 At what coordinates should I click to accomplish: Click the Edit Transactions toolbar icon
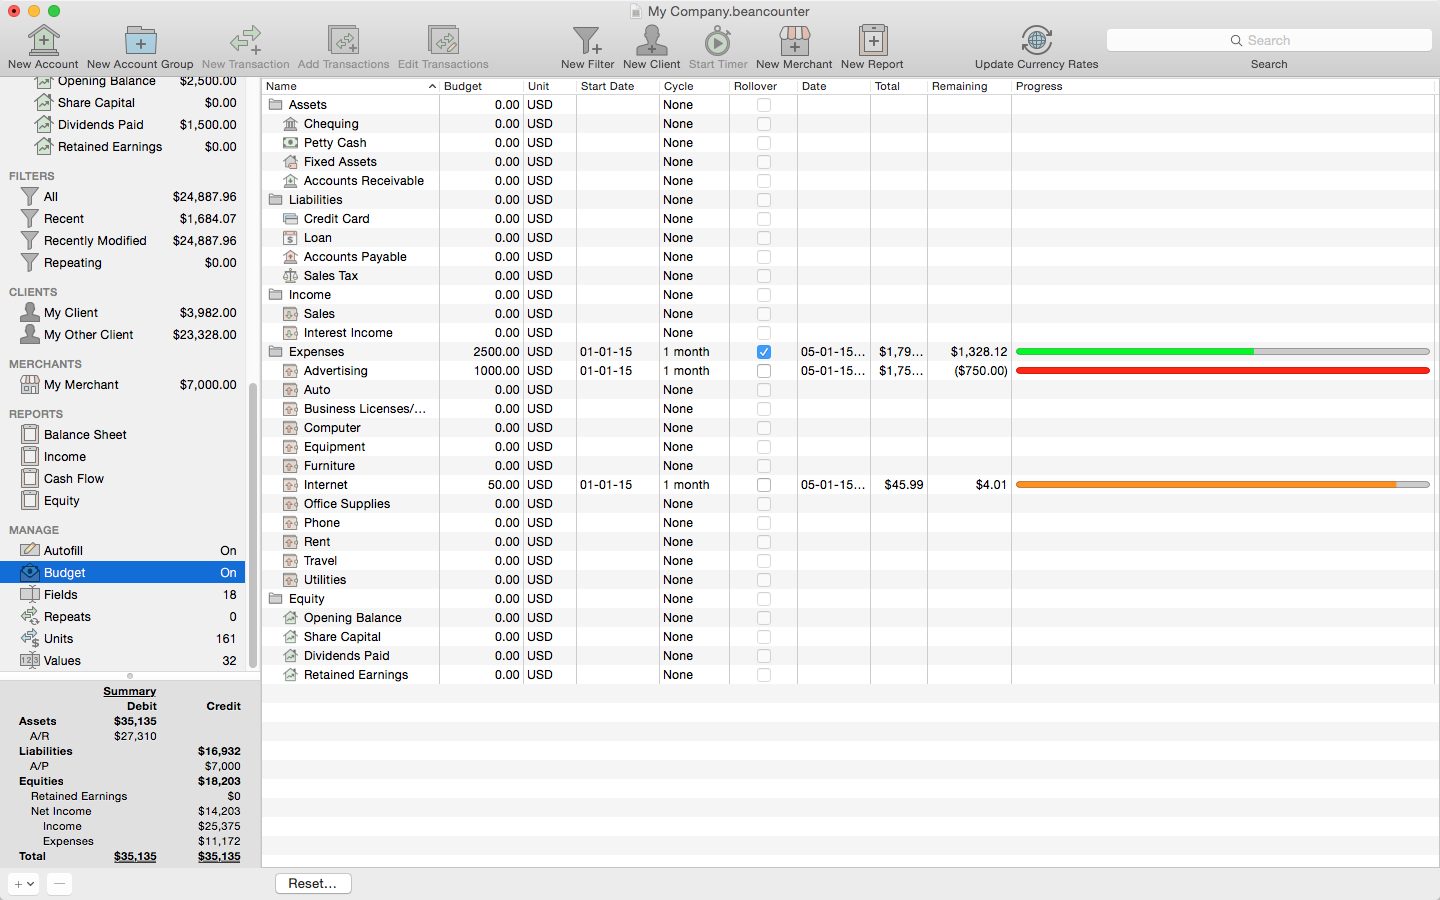pos(443,40)
